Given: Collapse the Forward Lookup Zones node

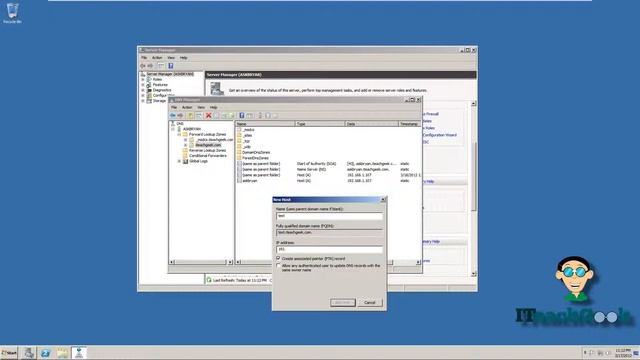Looking at the screenshot, I should tap(179, 134).
